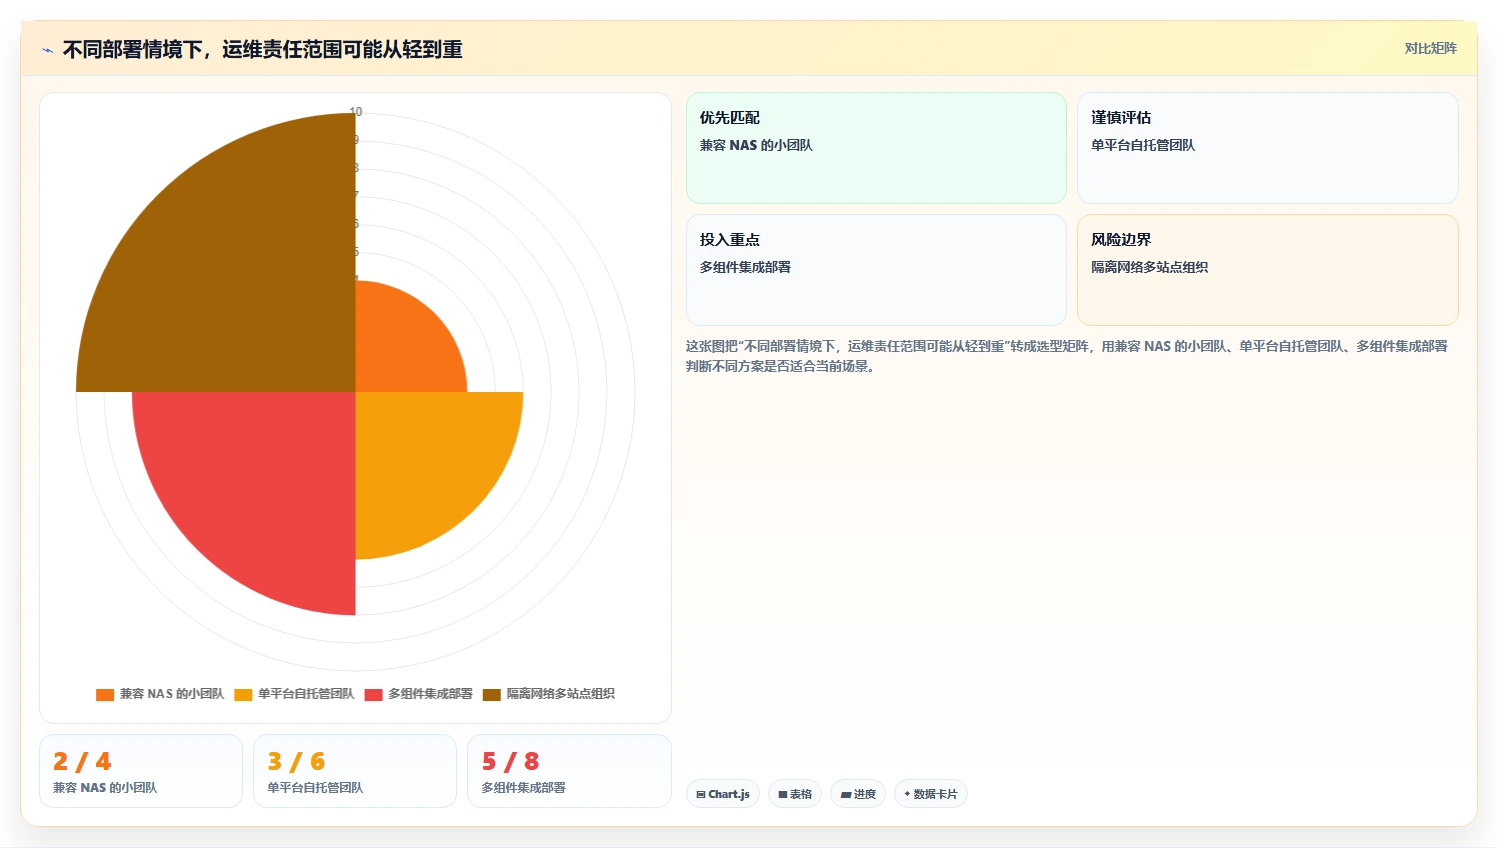Click the 兼容 NAS 的小团队 legend text

(172, 694)
